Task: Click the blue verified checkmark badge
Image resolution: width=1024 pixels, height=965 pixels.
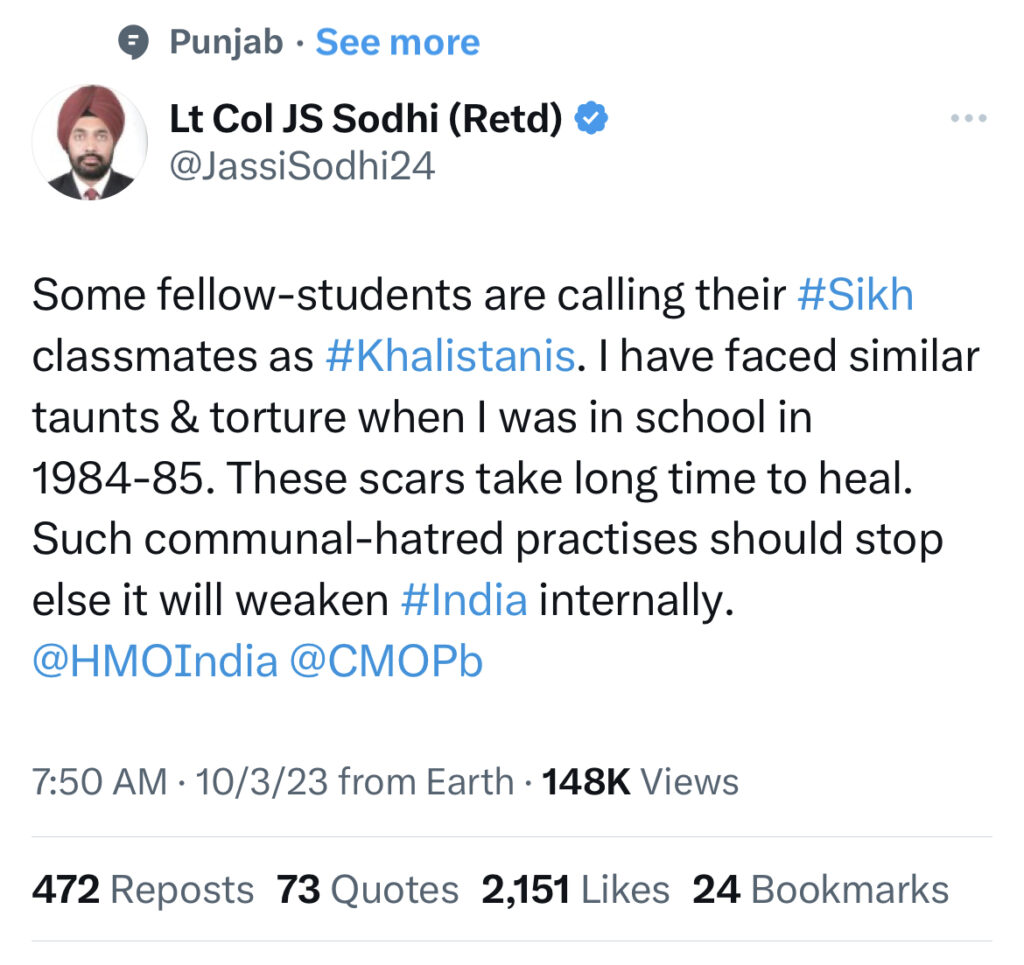Action: pos(592,120)
